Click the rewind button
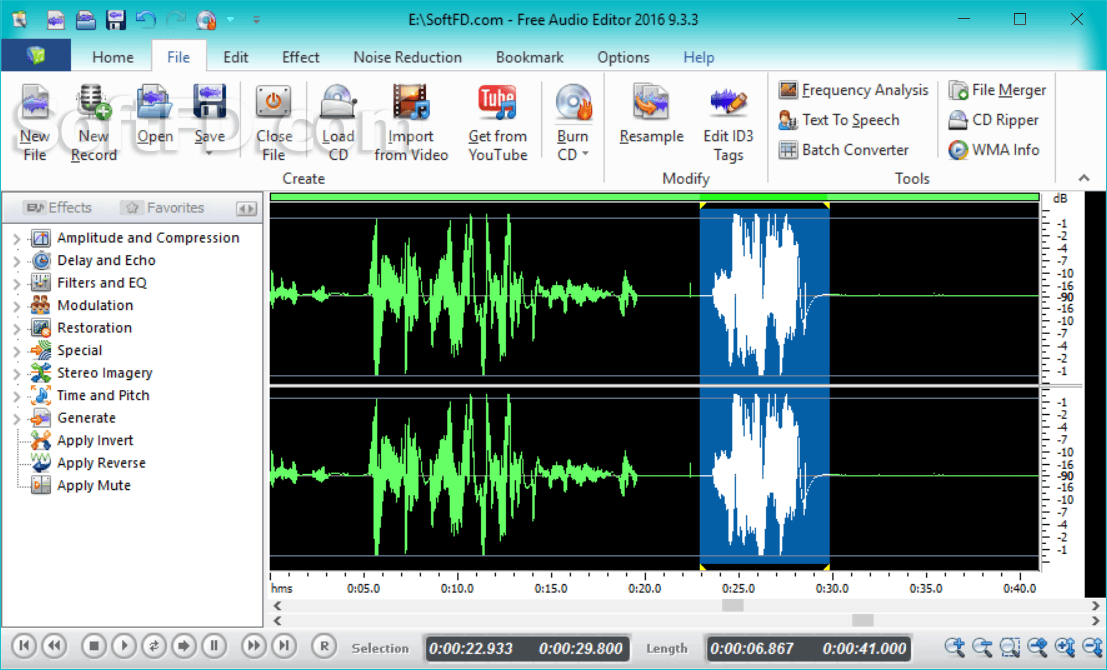Viewport: 1107px width, 670px height. [x=54, y=645]
